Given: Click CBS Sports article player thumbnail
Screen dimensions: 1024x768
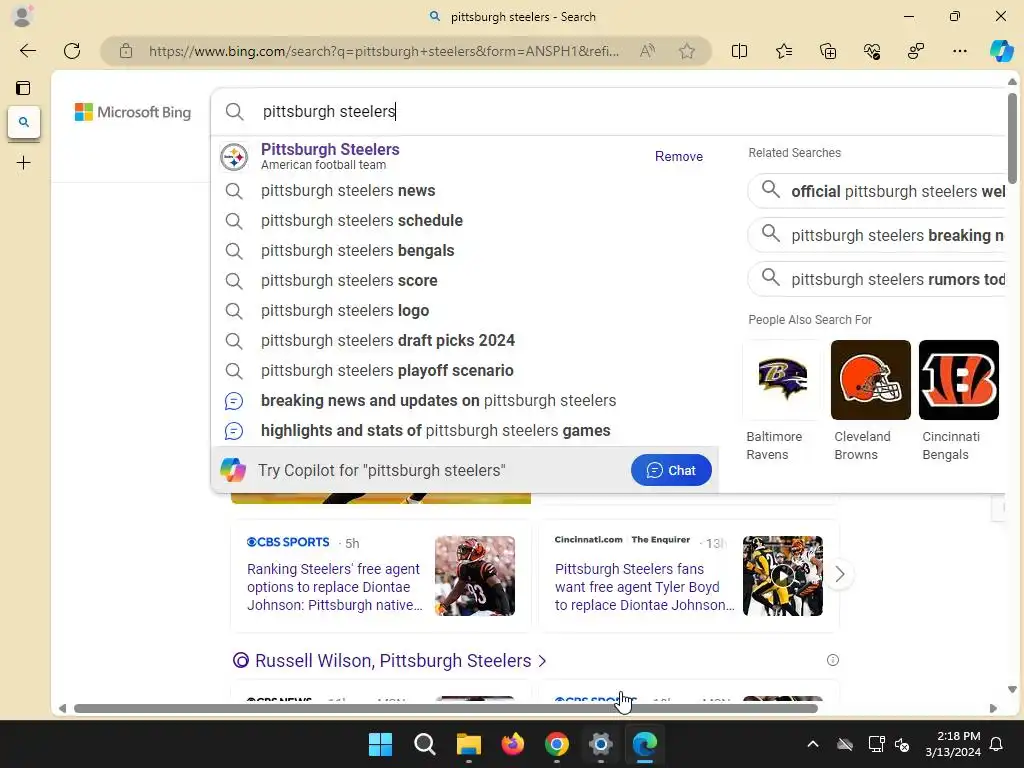Looking at the screenshot, I should click(475, 576).
